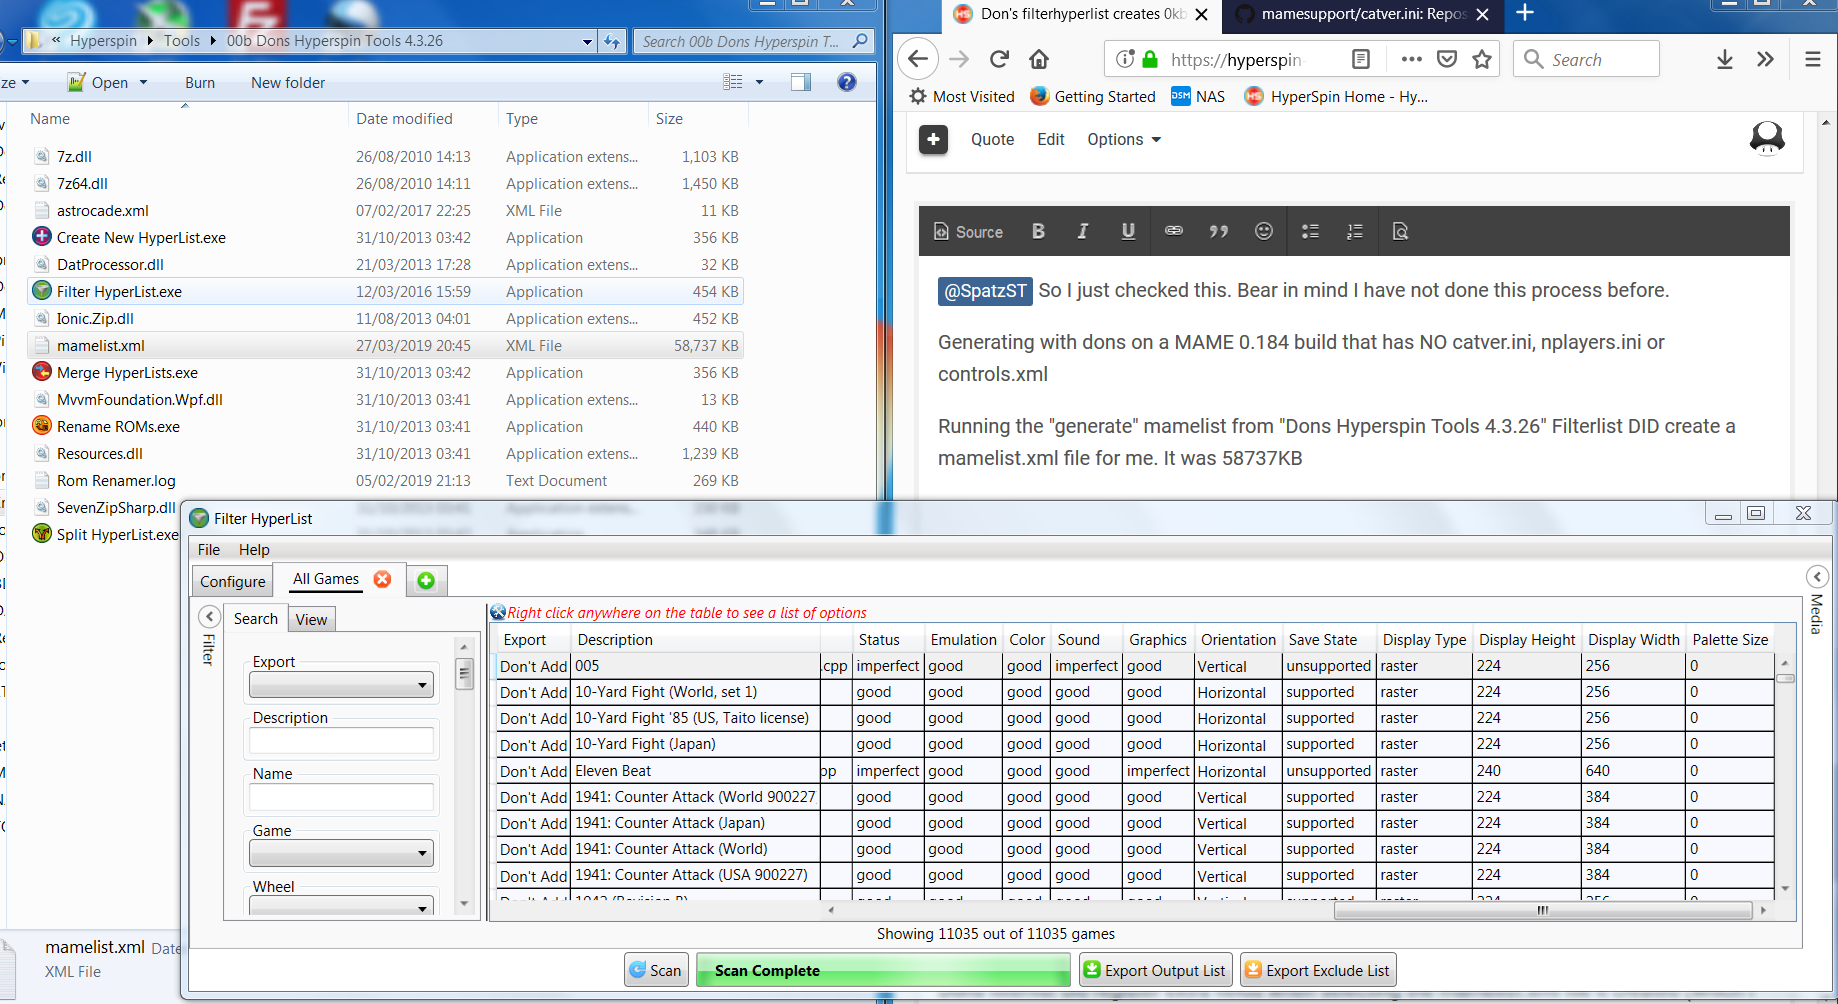Close the All Games tab with the red X

tap(382, 579)
